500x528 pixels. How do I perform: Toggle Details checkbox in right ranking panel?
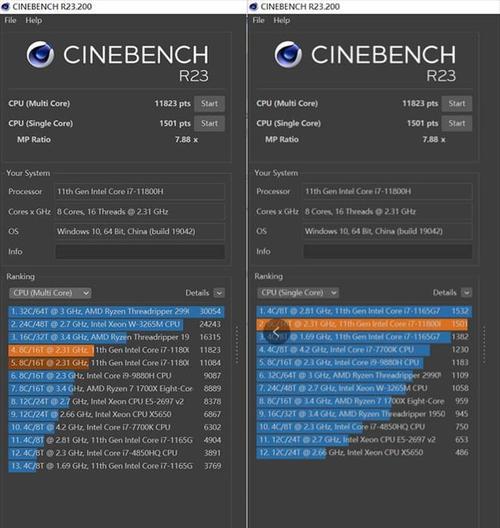(x=466, y=293)
